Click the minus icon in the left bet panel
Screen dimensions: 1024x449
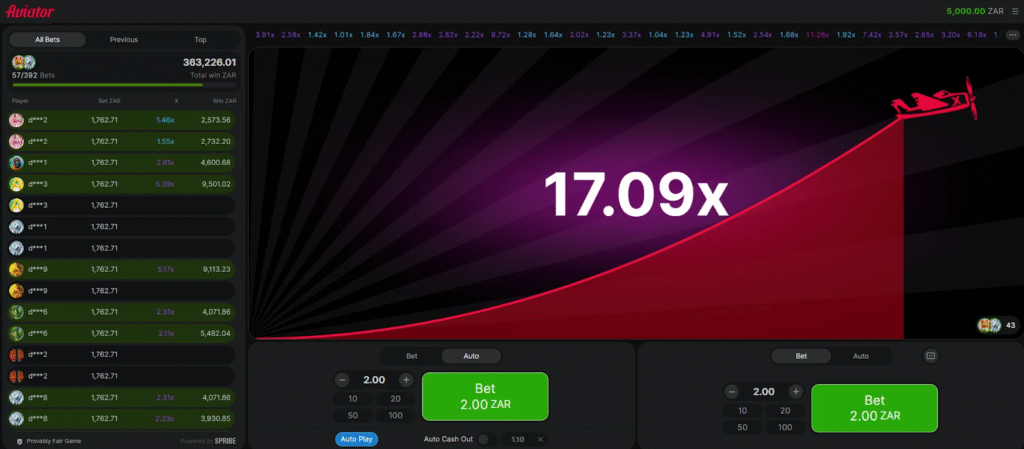point(342,380)
